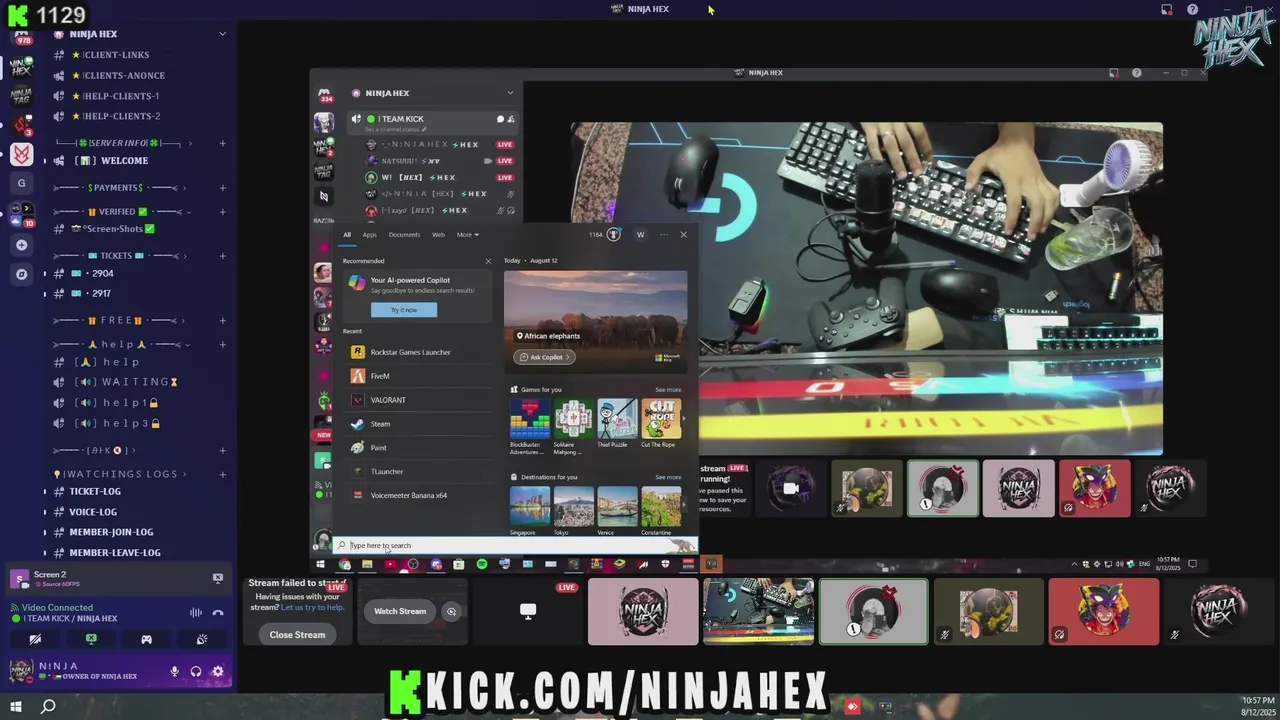Image resolution: width=1280 pixels, height=720 pixels.
Task: Stop streaming Screen 2 with X icon
Action: (217, 578)
